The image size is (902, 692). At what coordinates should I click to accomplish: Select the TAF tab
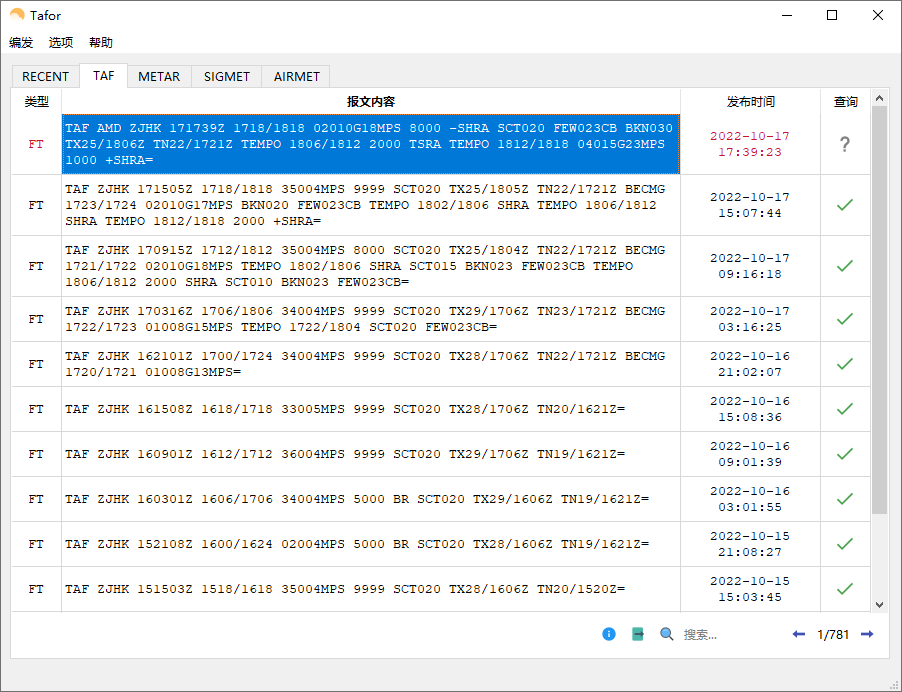tap(104, 75)
